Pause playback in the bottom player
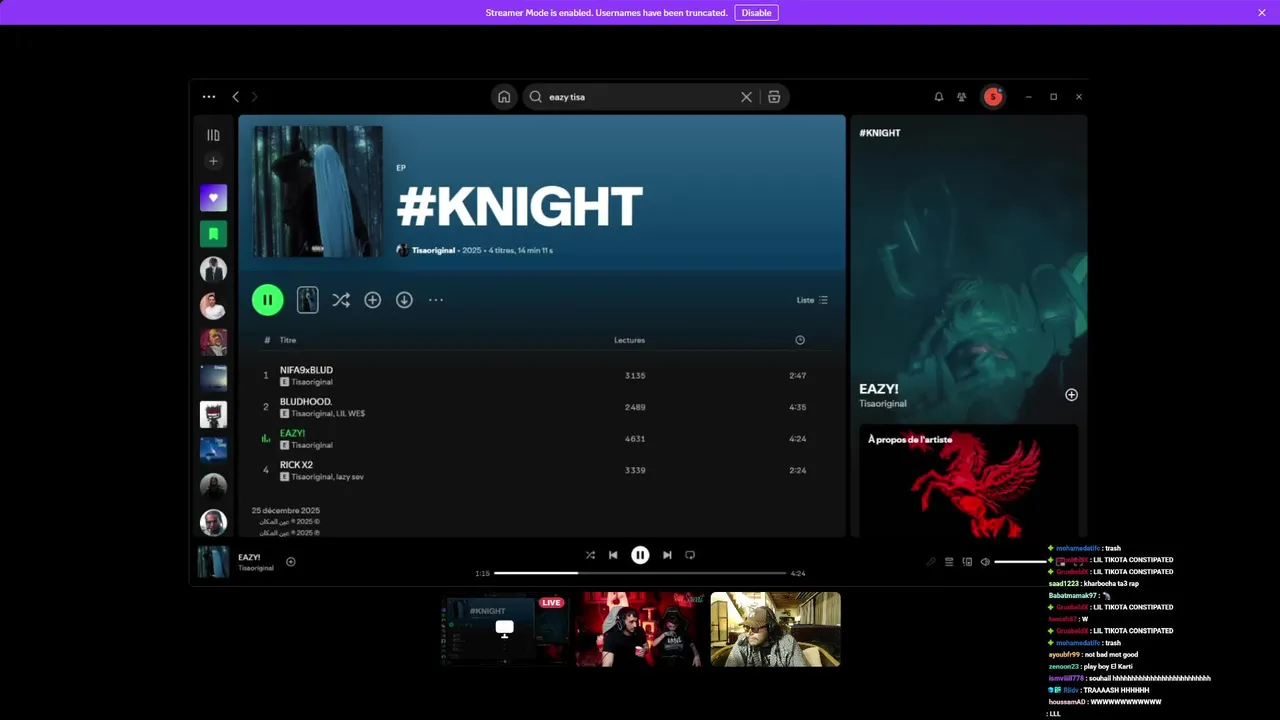The image size is (1280, 720). [x=640, y=555]
